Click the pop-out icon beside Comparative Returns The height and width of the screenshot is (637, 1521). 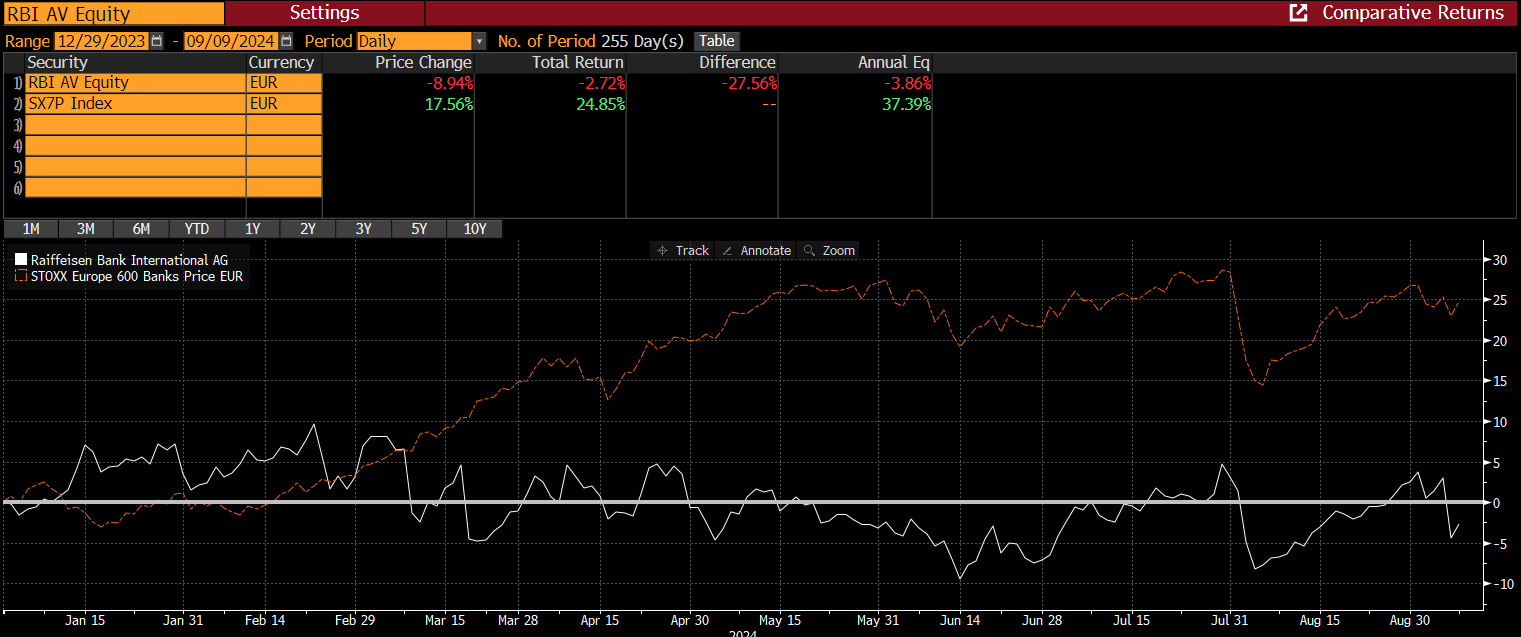1299,13
